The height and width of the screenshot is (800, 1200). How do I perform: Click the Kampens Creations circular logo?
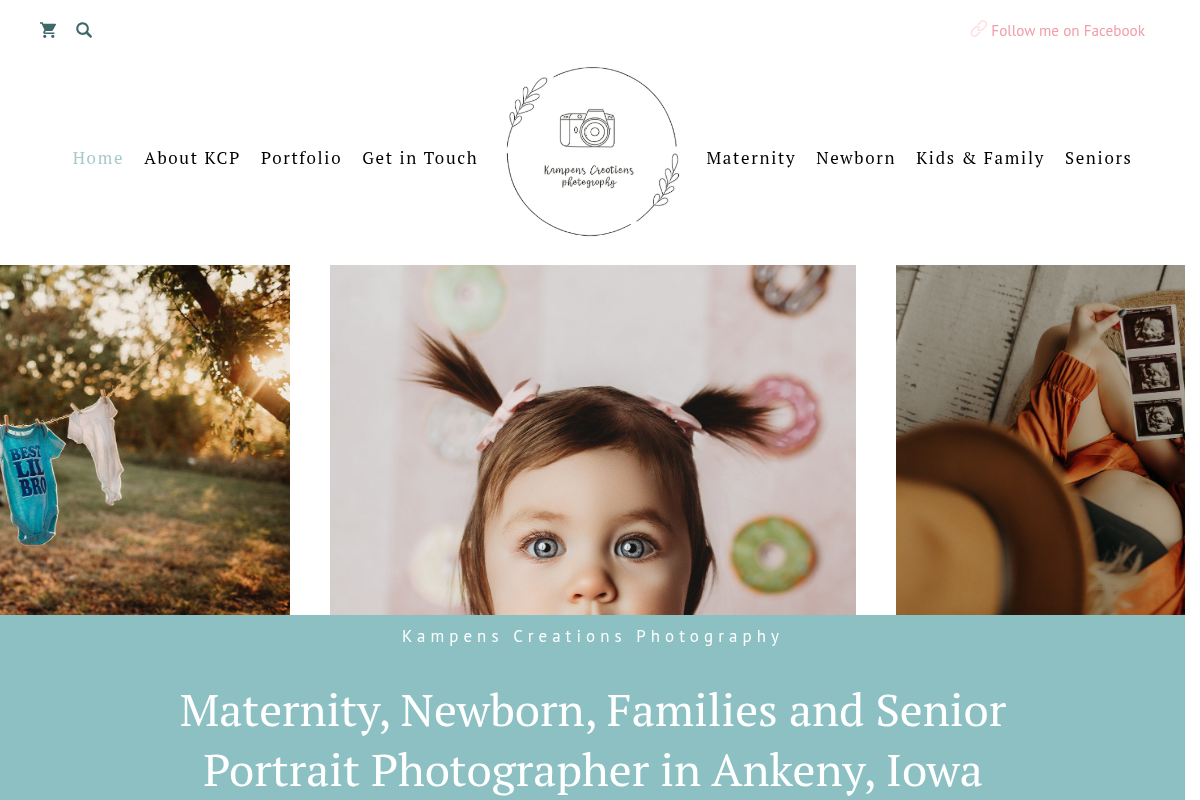click(593, 151)
